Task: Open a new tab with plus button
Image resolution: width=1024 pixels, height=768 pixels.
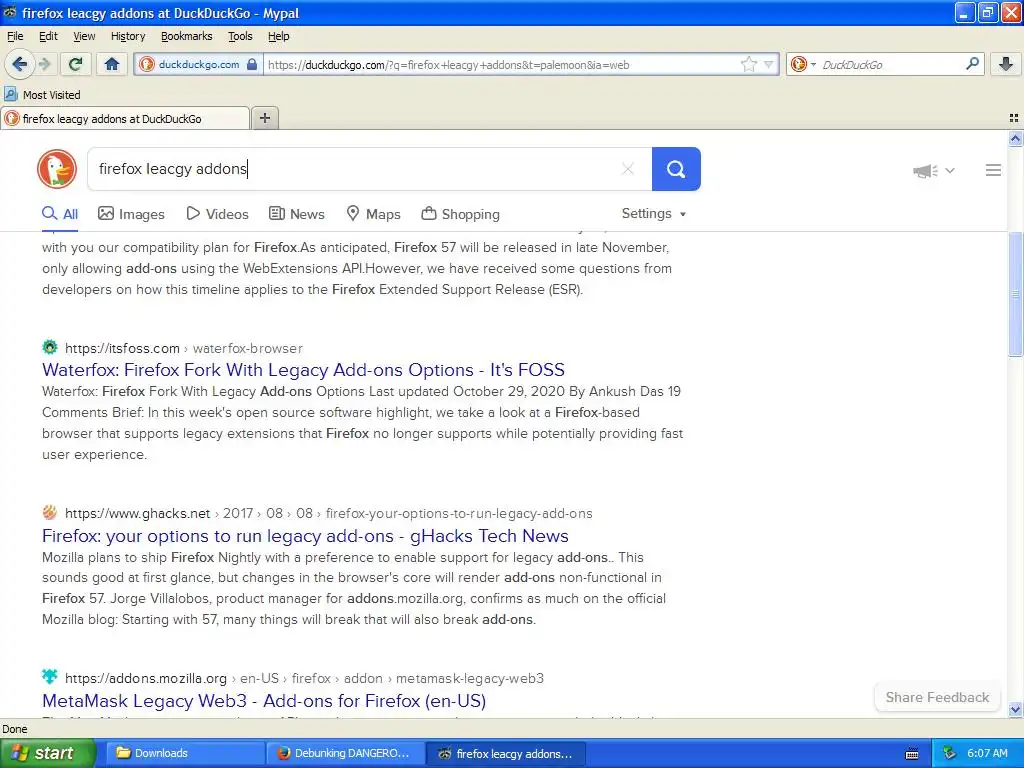Action: pyautogui.click(x=264, y=118)
